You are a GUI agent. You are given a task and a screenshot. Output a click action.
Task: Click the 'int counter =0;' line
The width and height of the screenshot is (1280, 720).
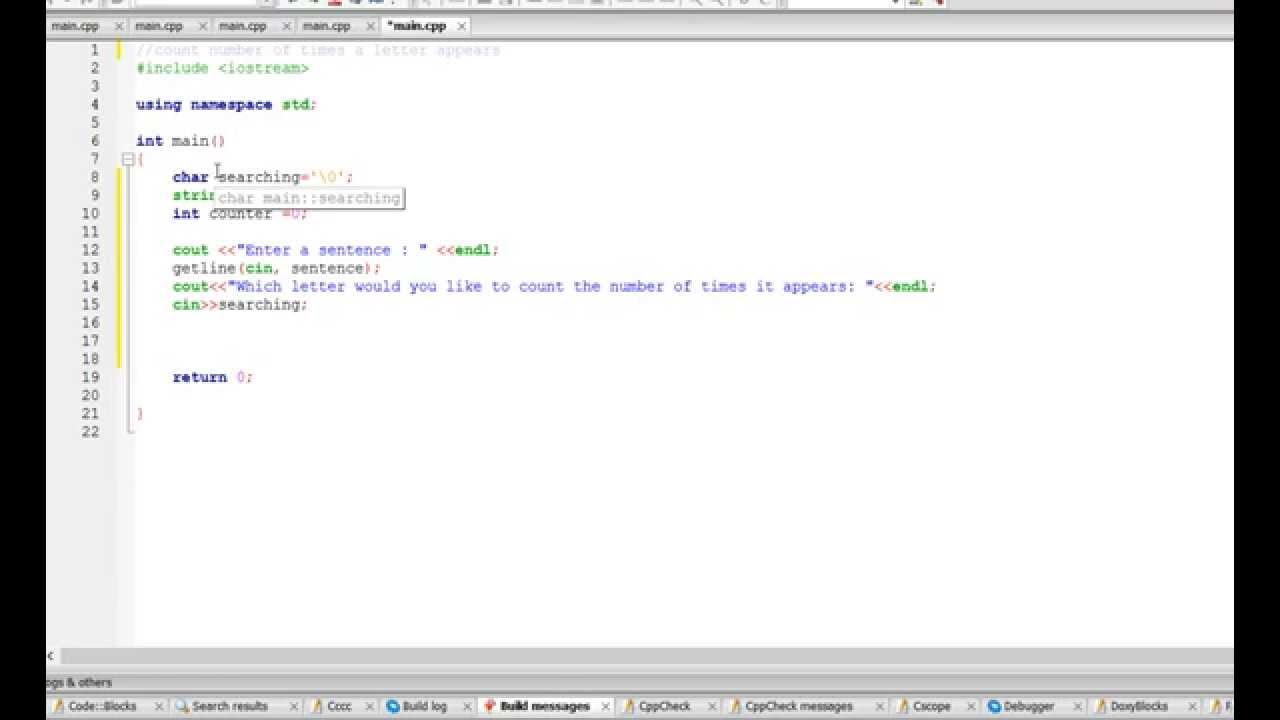(x=240, y=214)
